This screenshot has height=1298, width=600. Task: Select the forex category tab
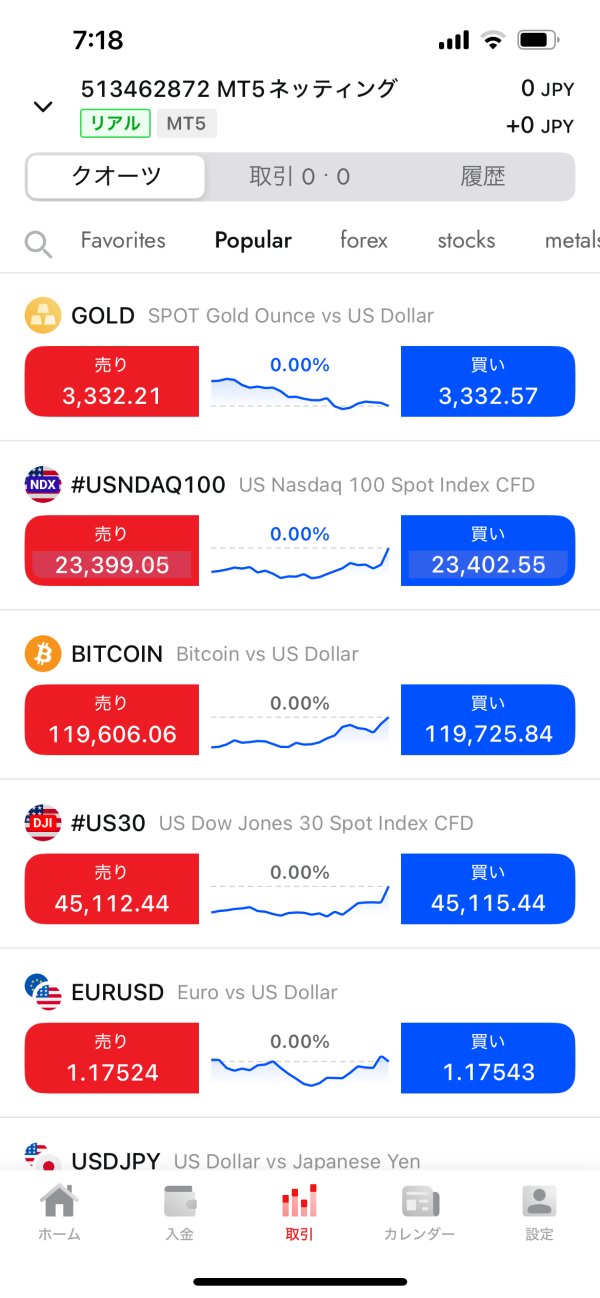pos(363,241)
